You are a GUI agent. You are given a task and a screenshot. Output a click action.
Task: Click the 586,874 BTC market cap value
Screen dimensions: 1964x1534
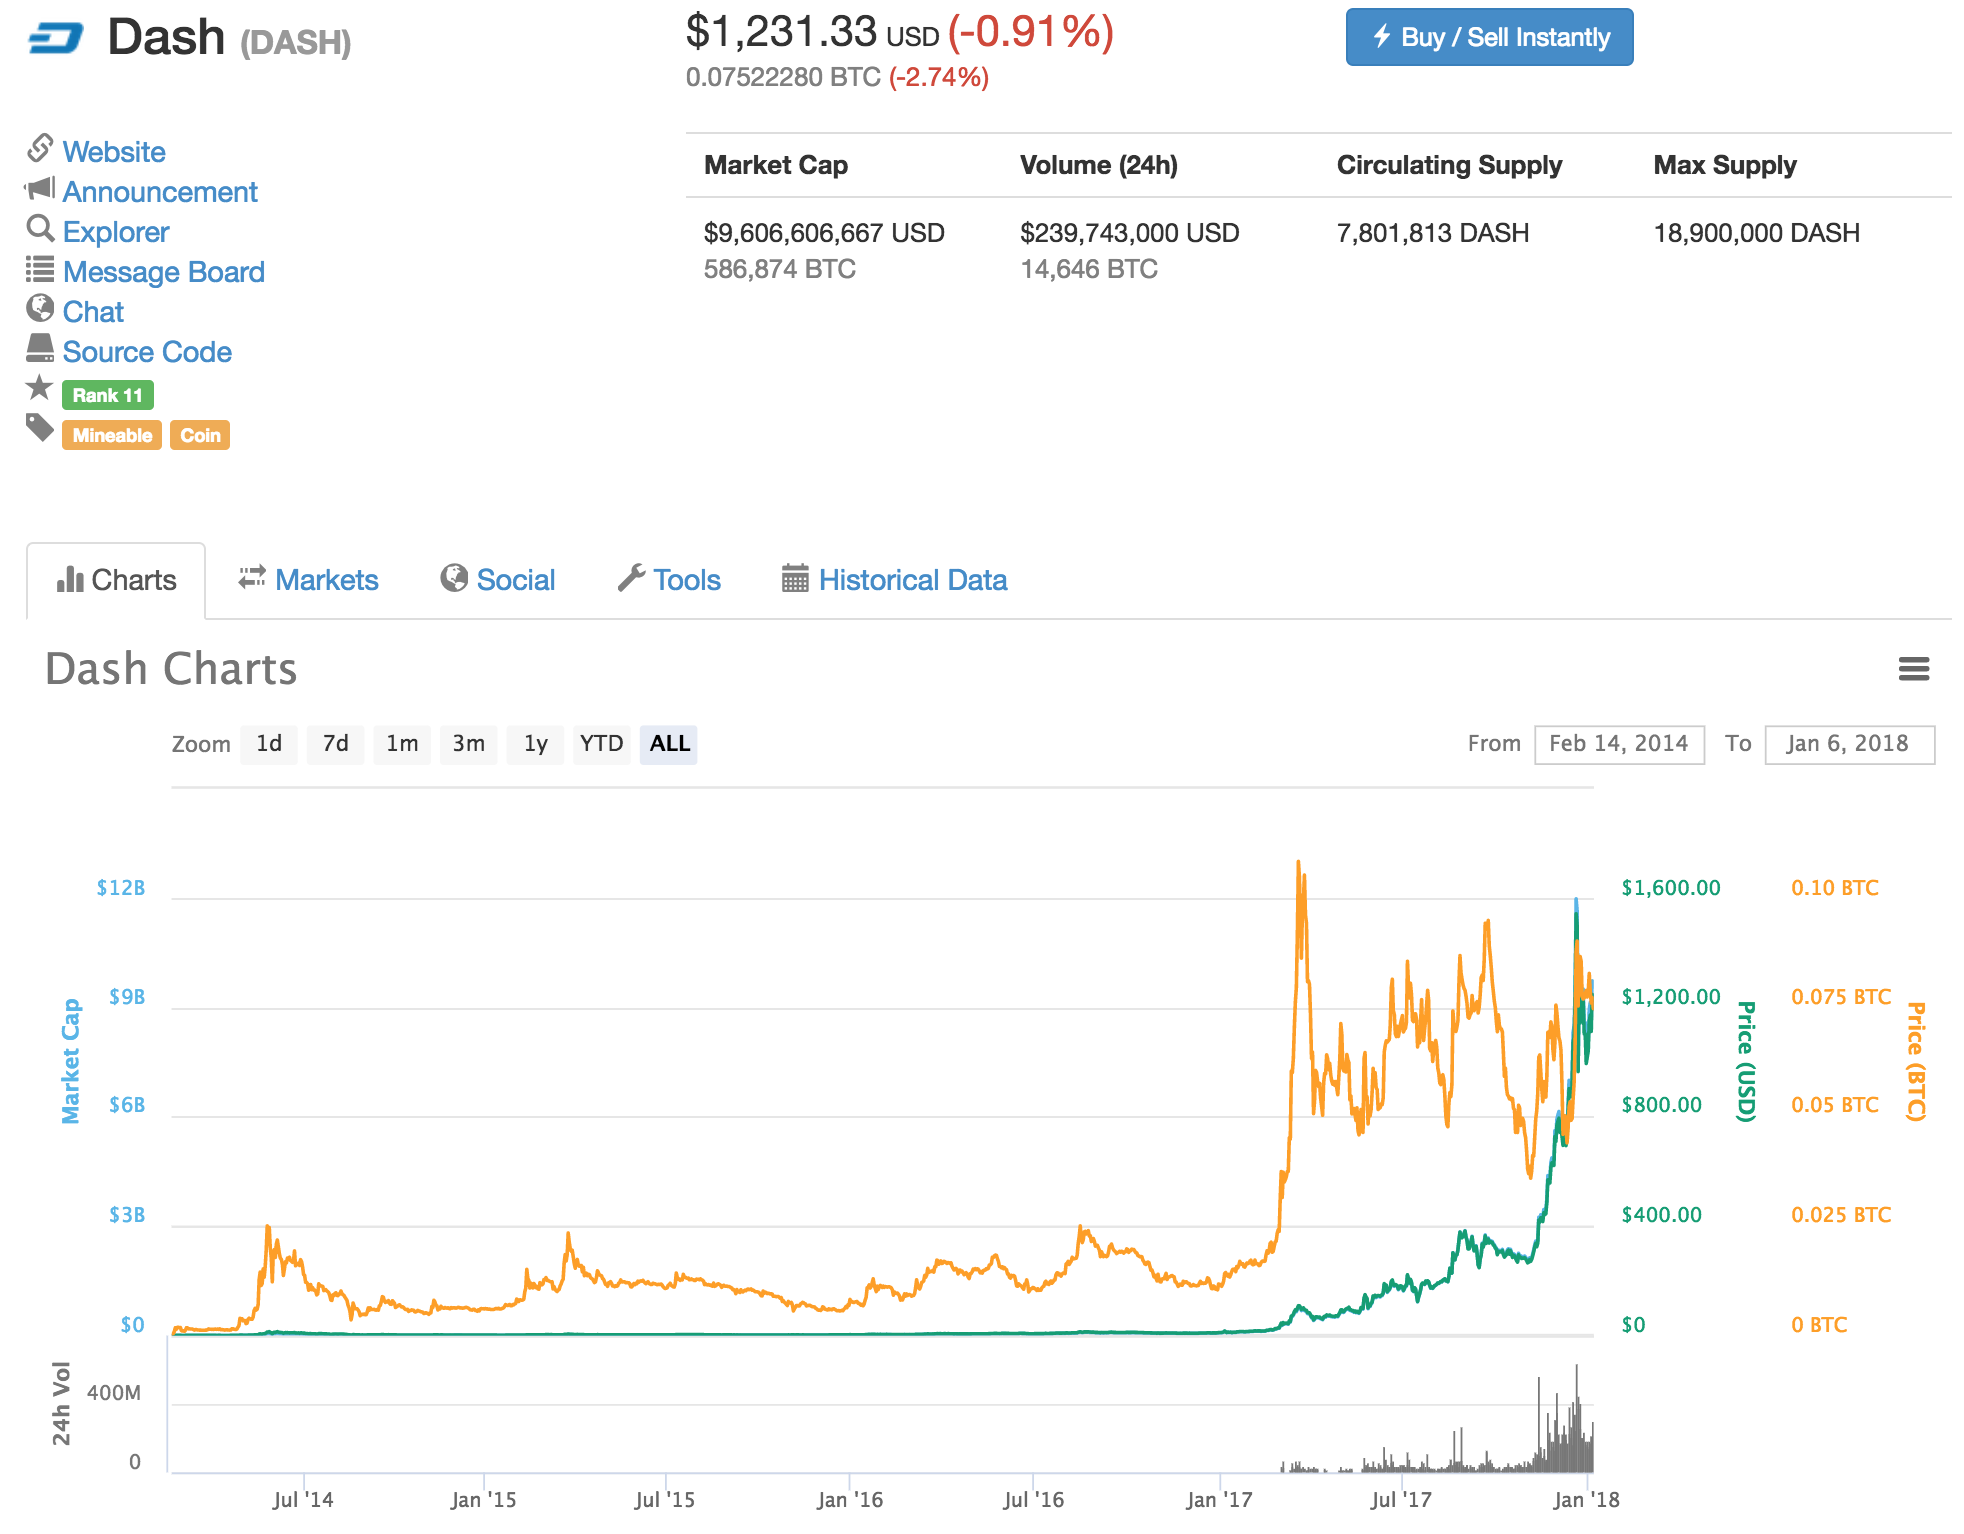pyautogui.click(x=780, y=269)
